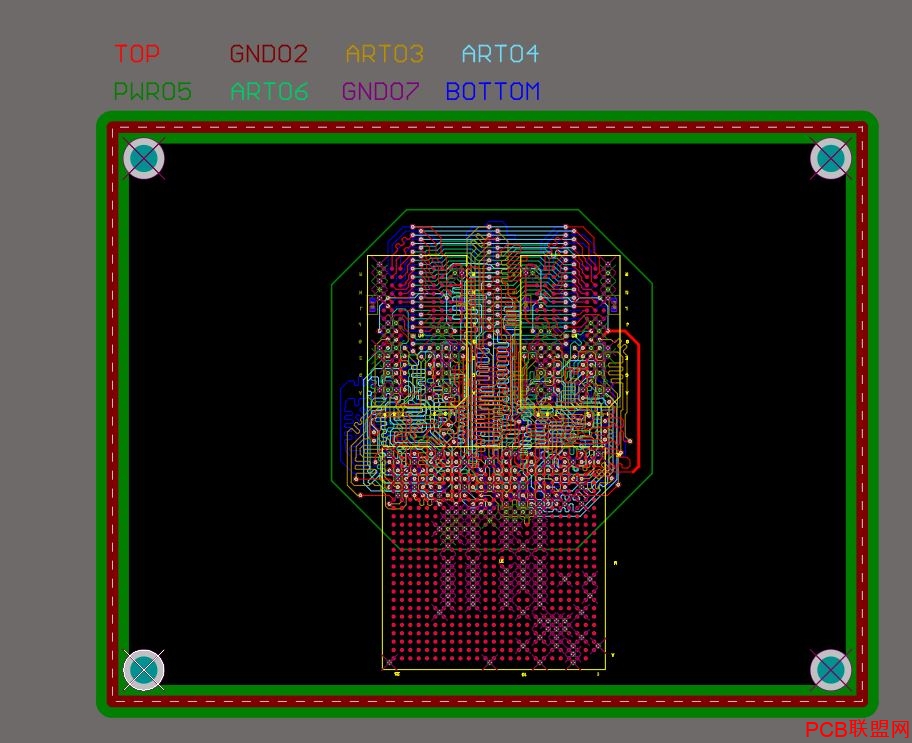Click the TOP layer label
The image size is (912, 743).
click(137, 54)
